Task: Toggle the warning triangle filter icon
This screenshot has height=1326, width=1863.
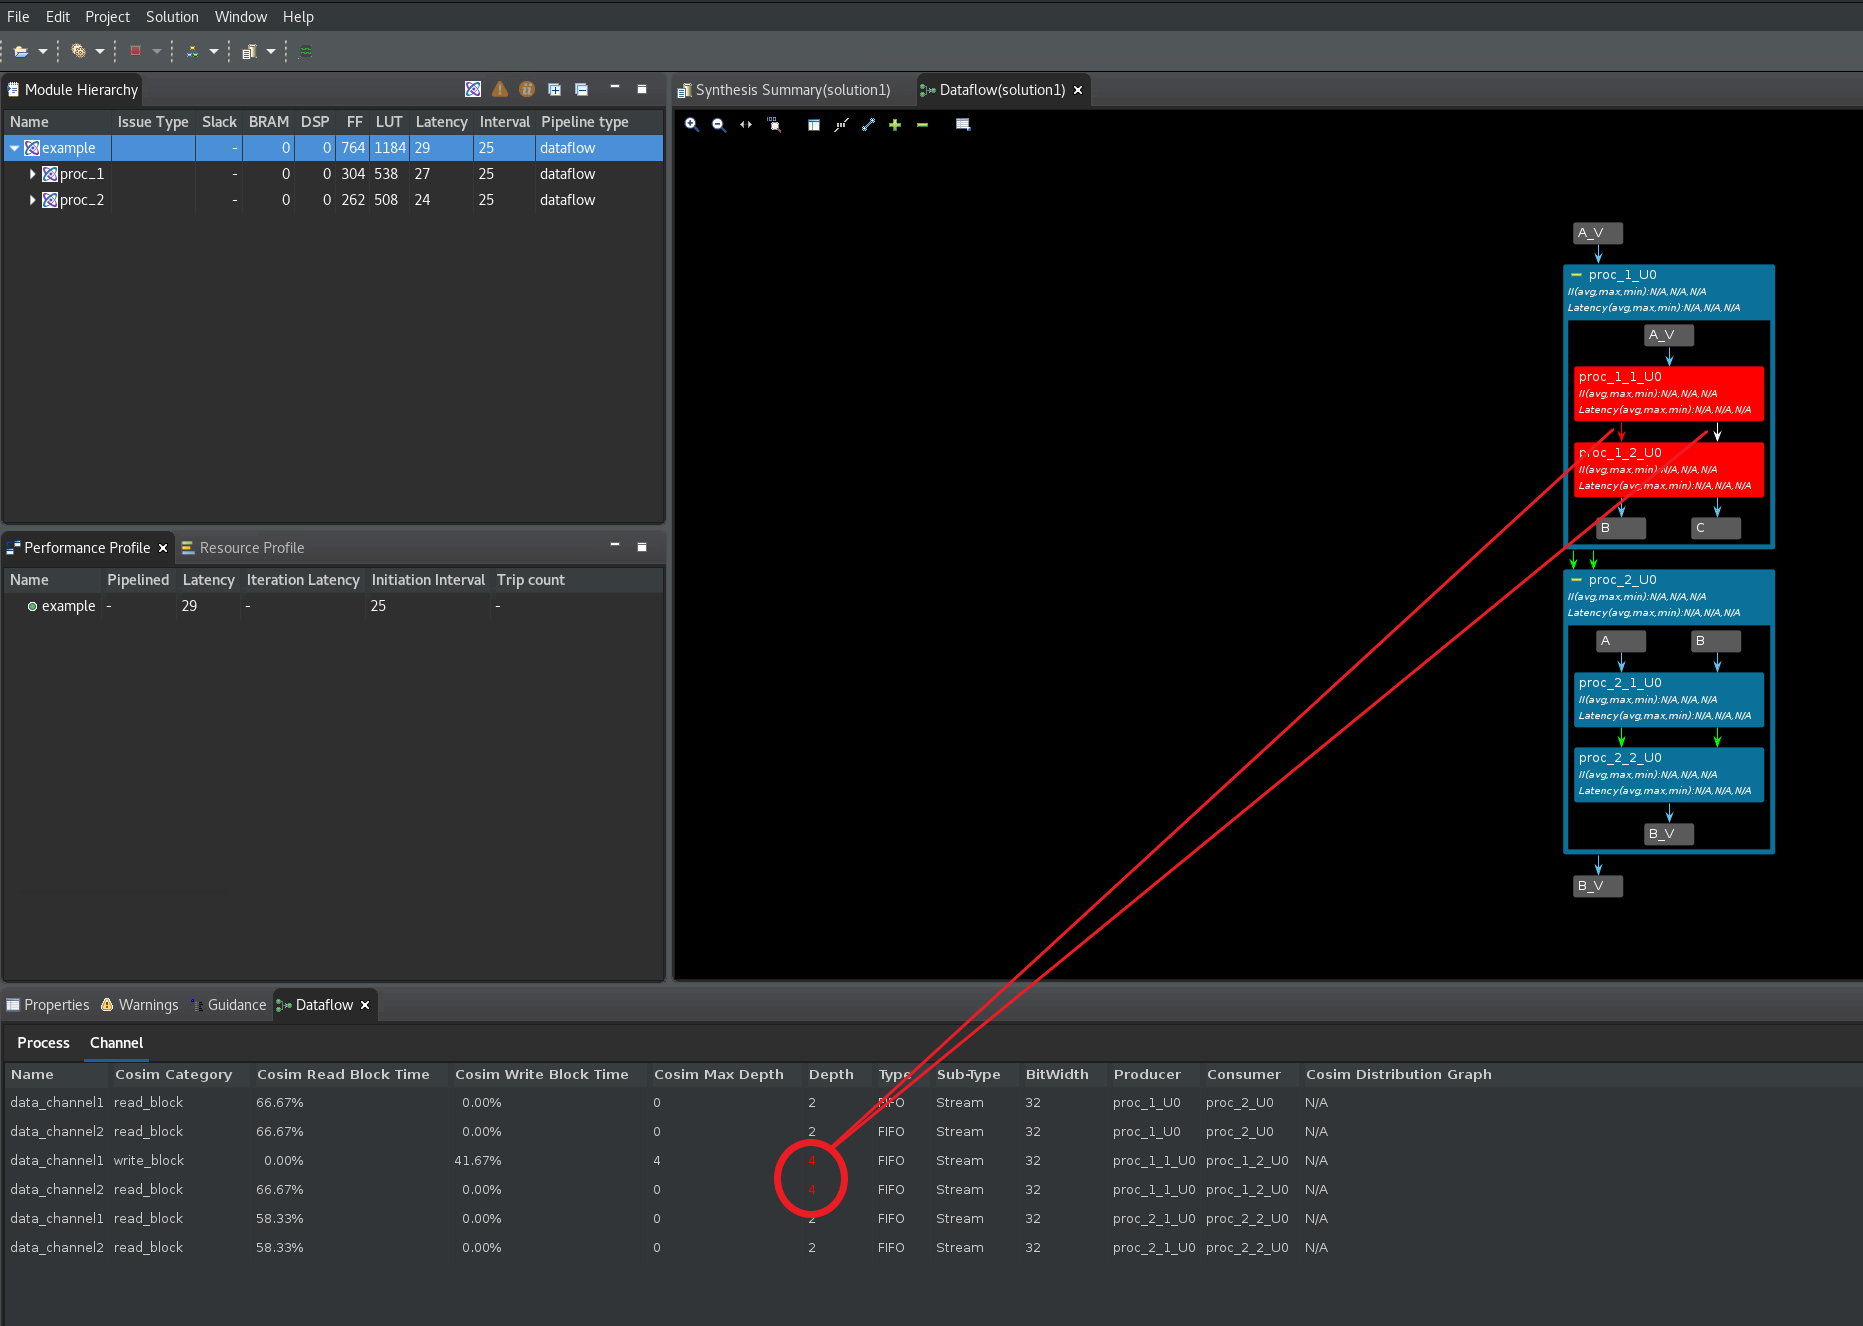Action: (500, 89)
